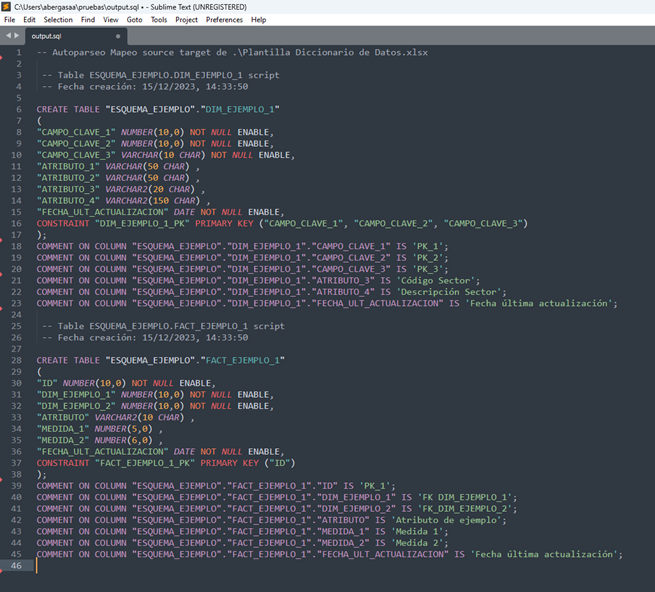Click "ATRIBUTO_3" column definition on line 13
The image size is (655, 592).
(x=121, y=189)
